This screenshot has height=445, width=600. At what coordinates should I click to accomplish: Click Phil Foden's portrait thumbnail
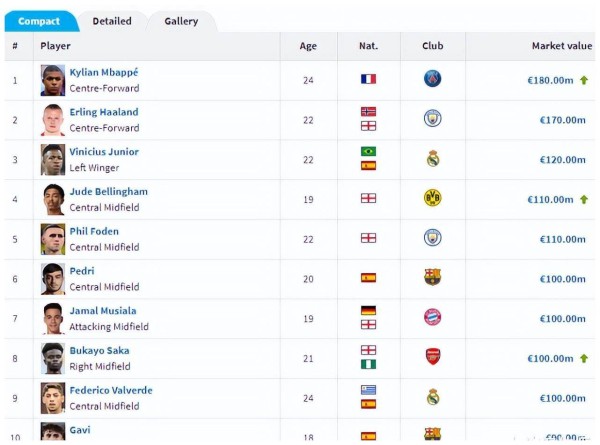coord(53,239)
